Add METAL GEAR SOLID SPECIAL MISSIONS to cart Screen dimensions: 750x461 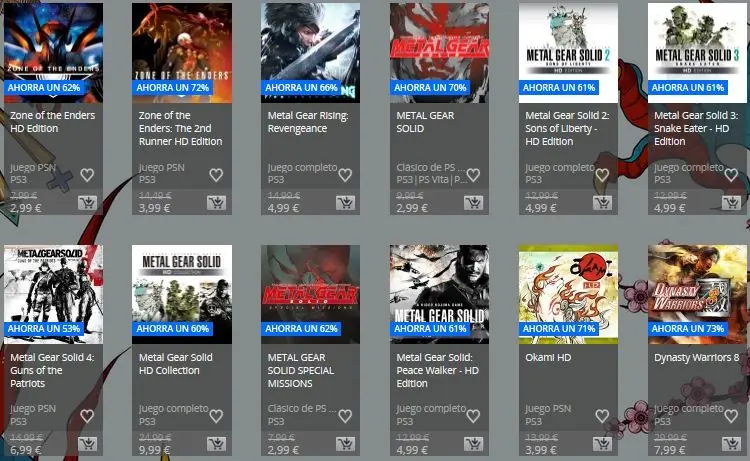[x=345, y=444]
